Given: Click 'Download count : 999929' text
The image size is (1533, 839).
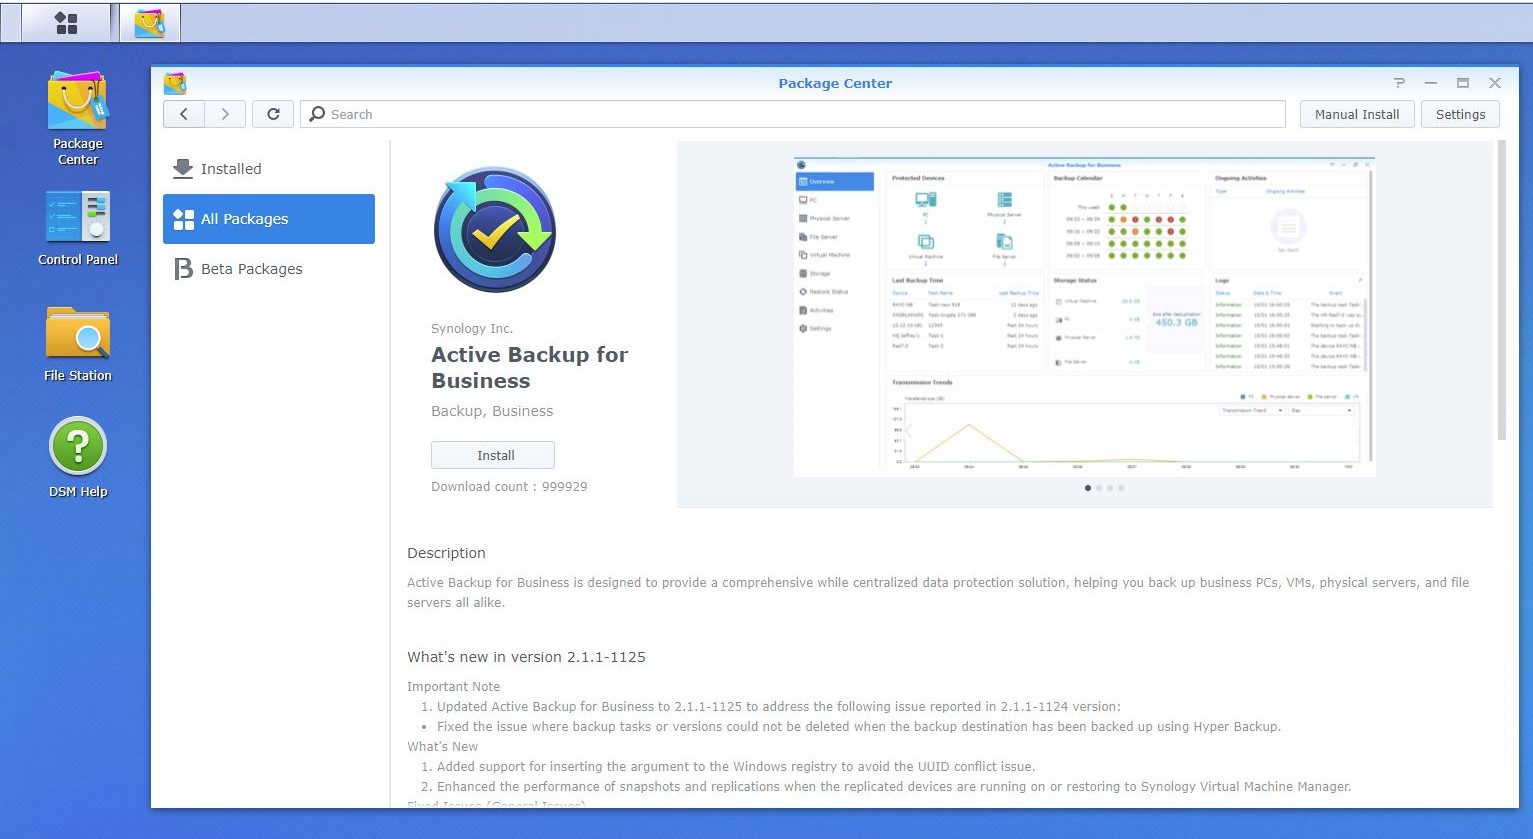Looking at the screenshot, I should 509,486.
